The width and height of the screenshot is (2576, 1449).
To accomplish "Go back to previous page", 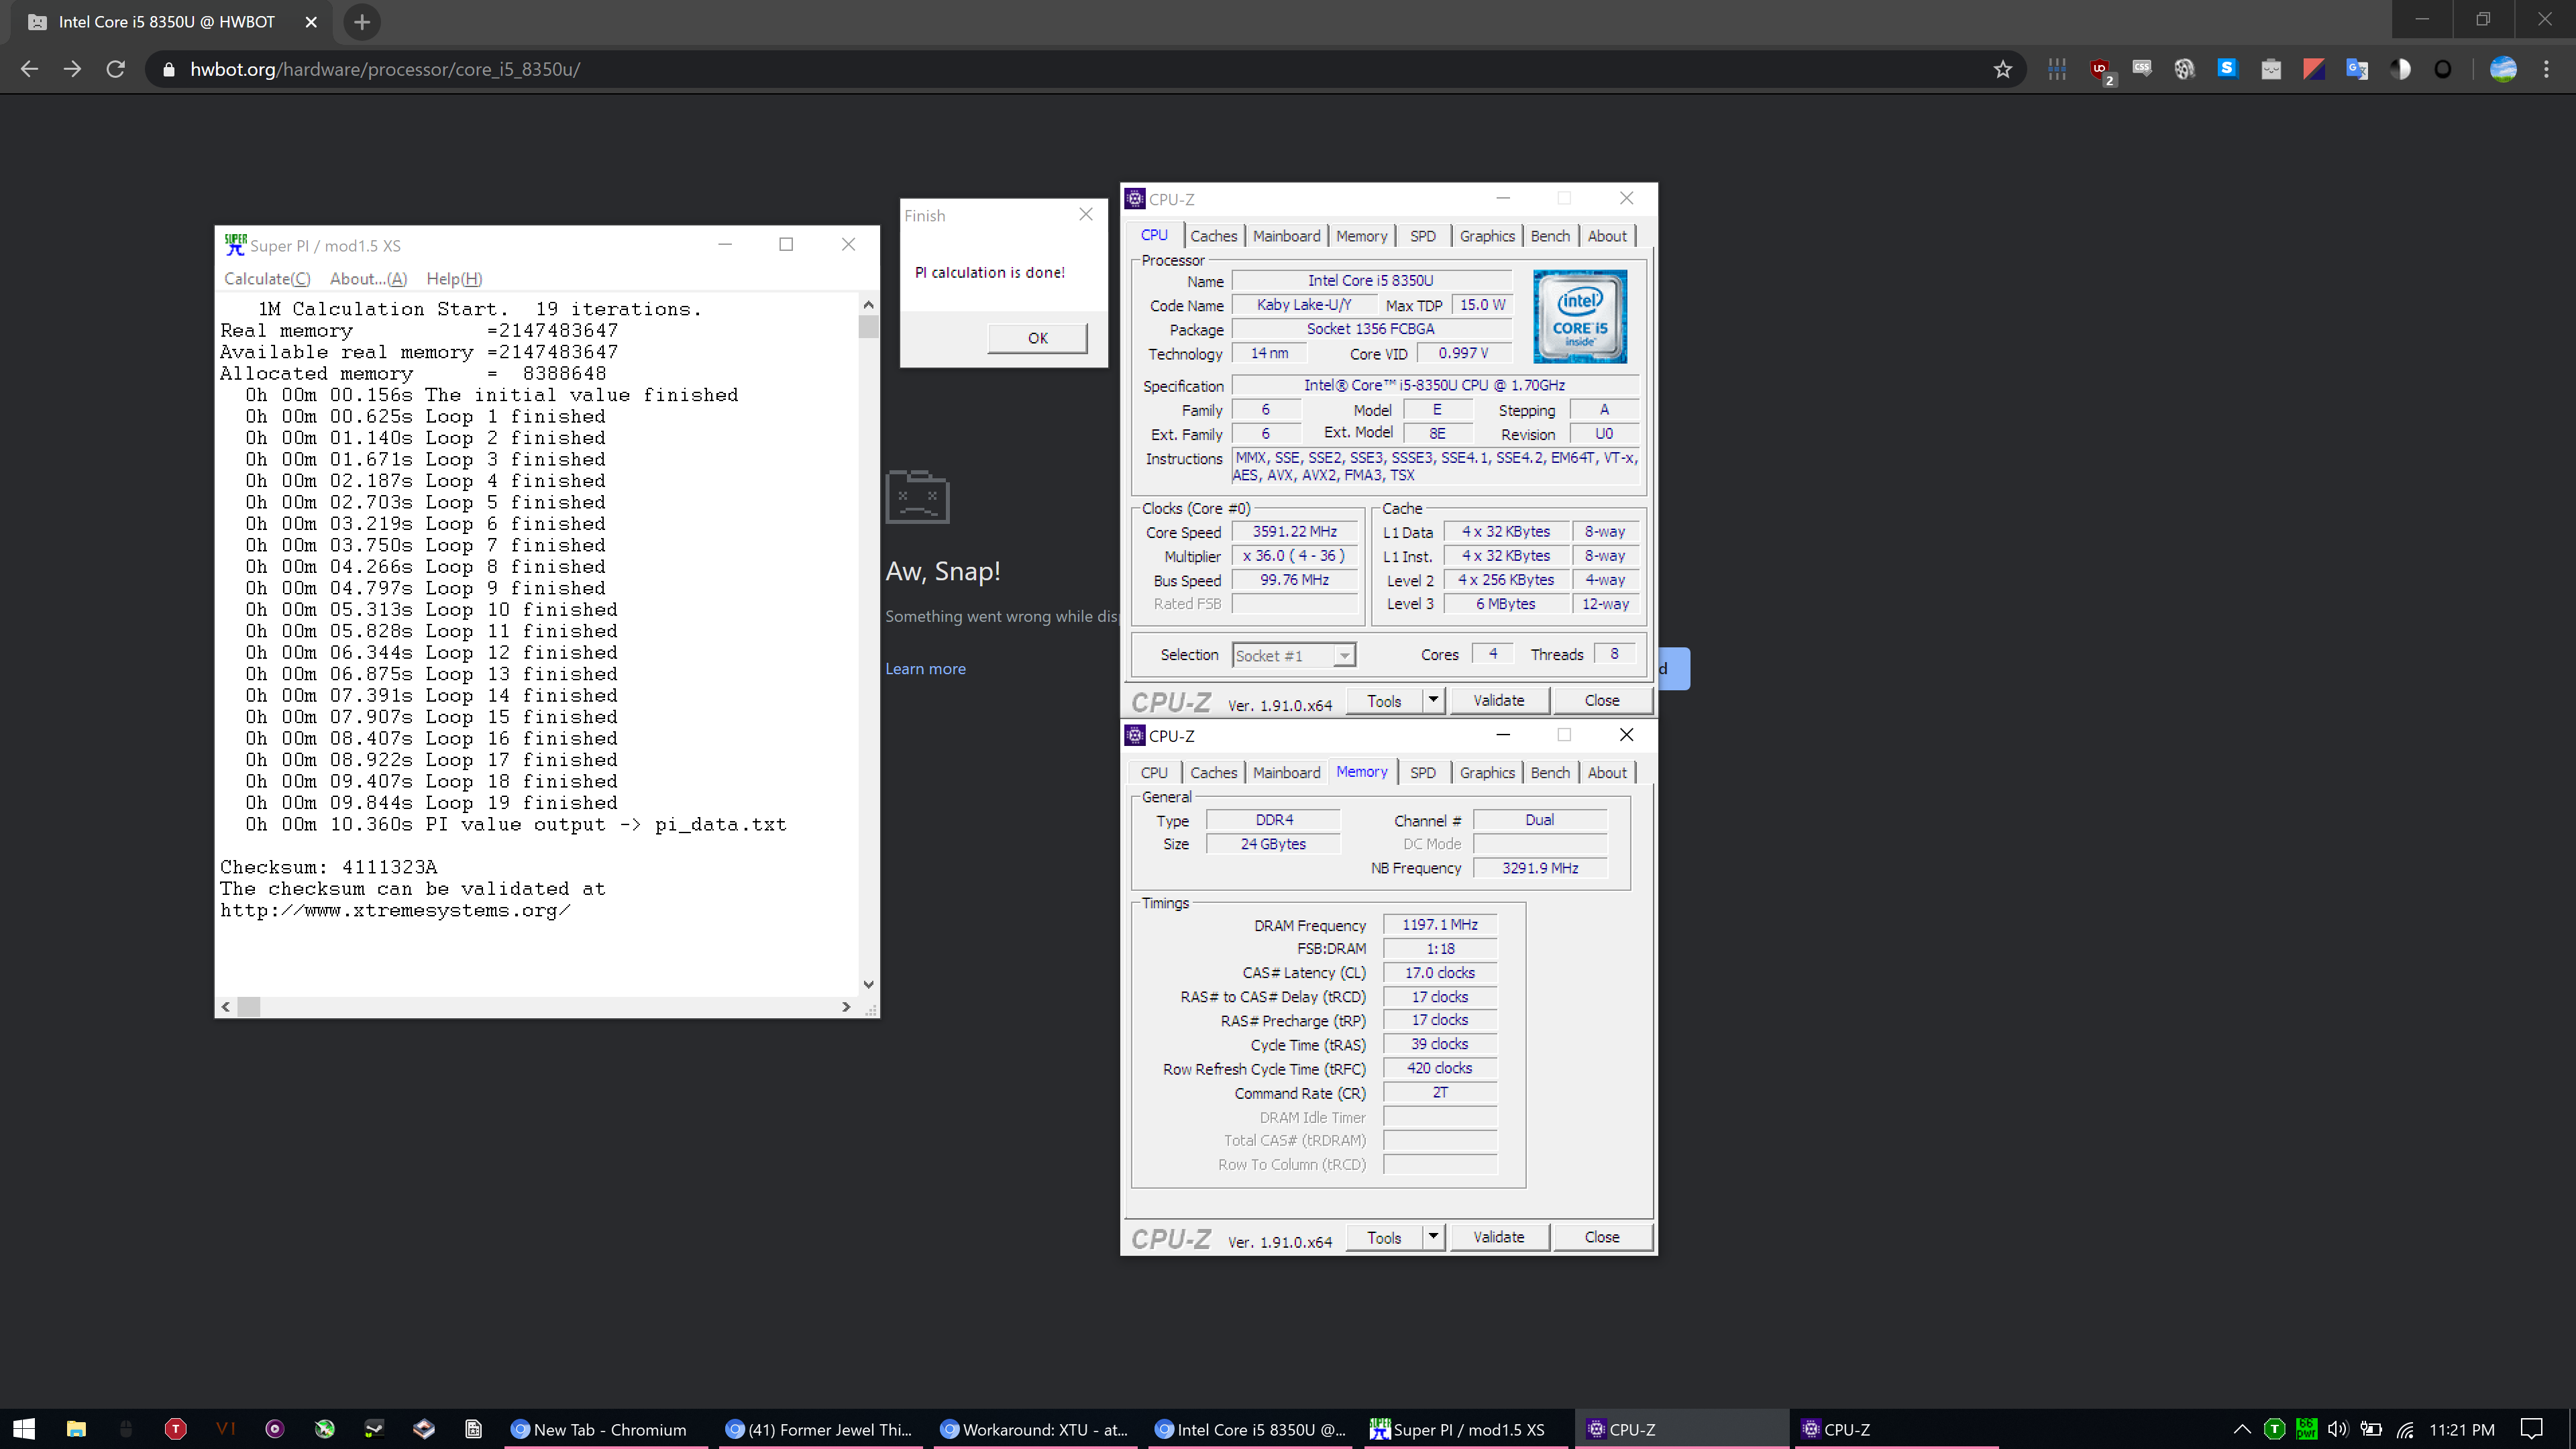I will (29, 69).
